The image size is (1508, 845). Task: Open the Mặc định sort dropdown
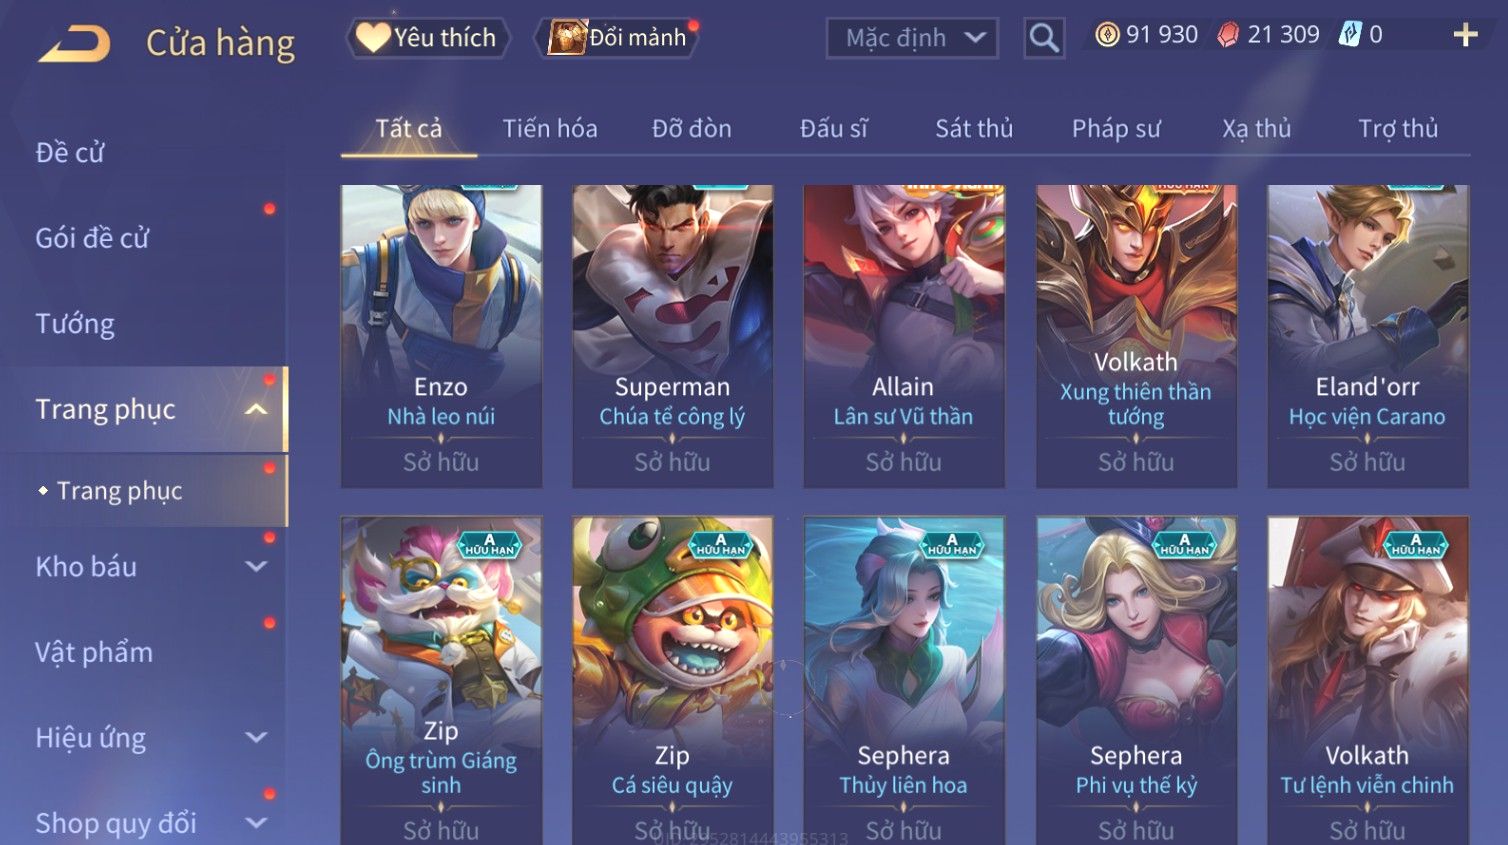pos(912,38)
